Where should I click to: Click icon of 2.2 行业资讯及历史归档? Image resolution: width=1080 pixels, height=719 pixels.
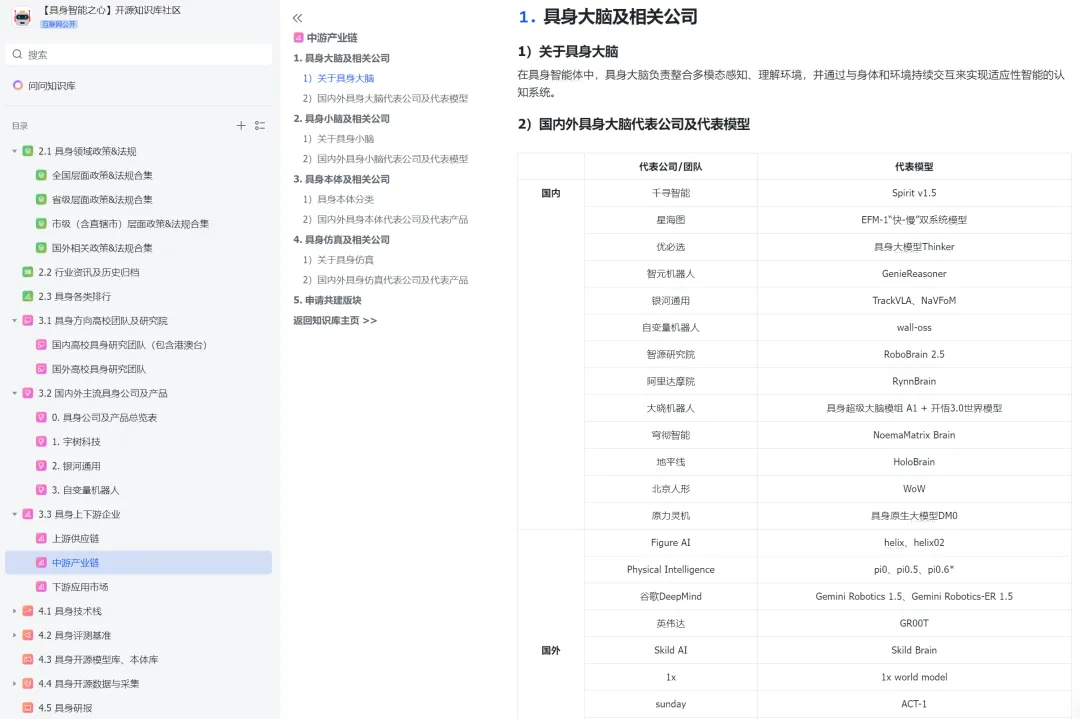click(28, 272)
